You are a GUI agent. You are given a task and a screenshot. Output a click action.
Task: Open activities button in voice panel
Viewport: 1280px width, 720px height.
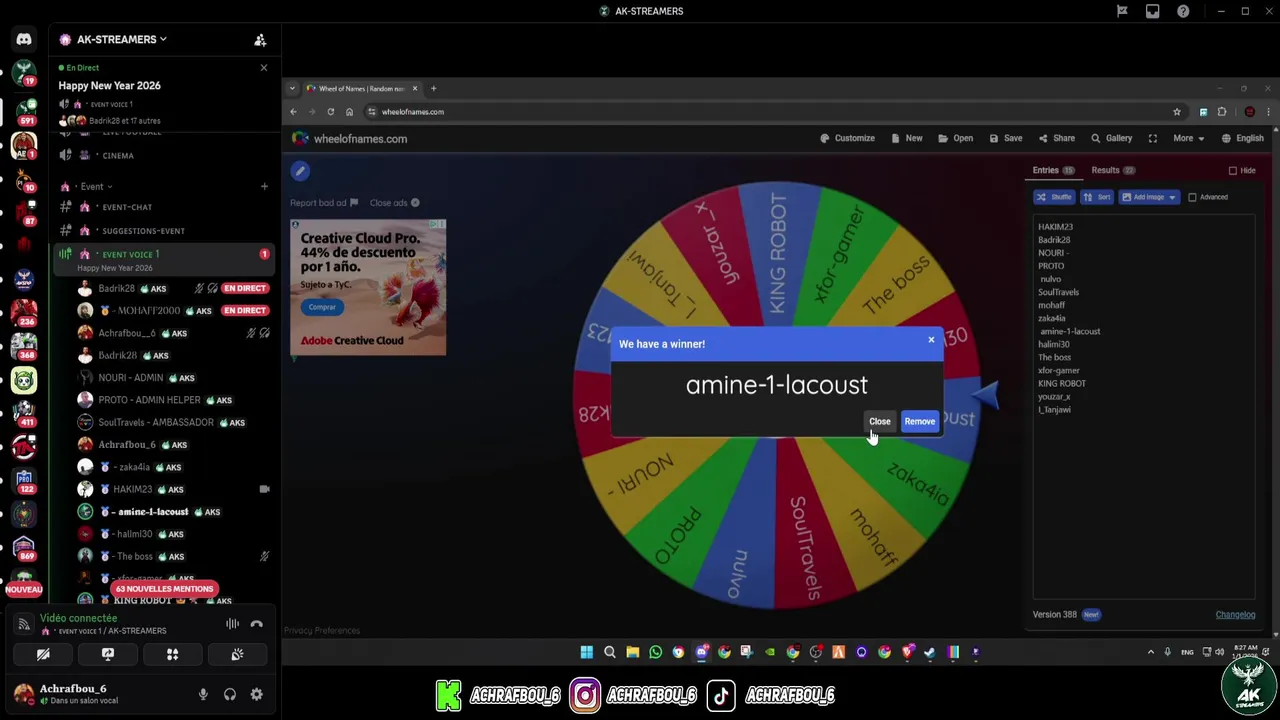coord(172,654)
